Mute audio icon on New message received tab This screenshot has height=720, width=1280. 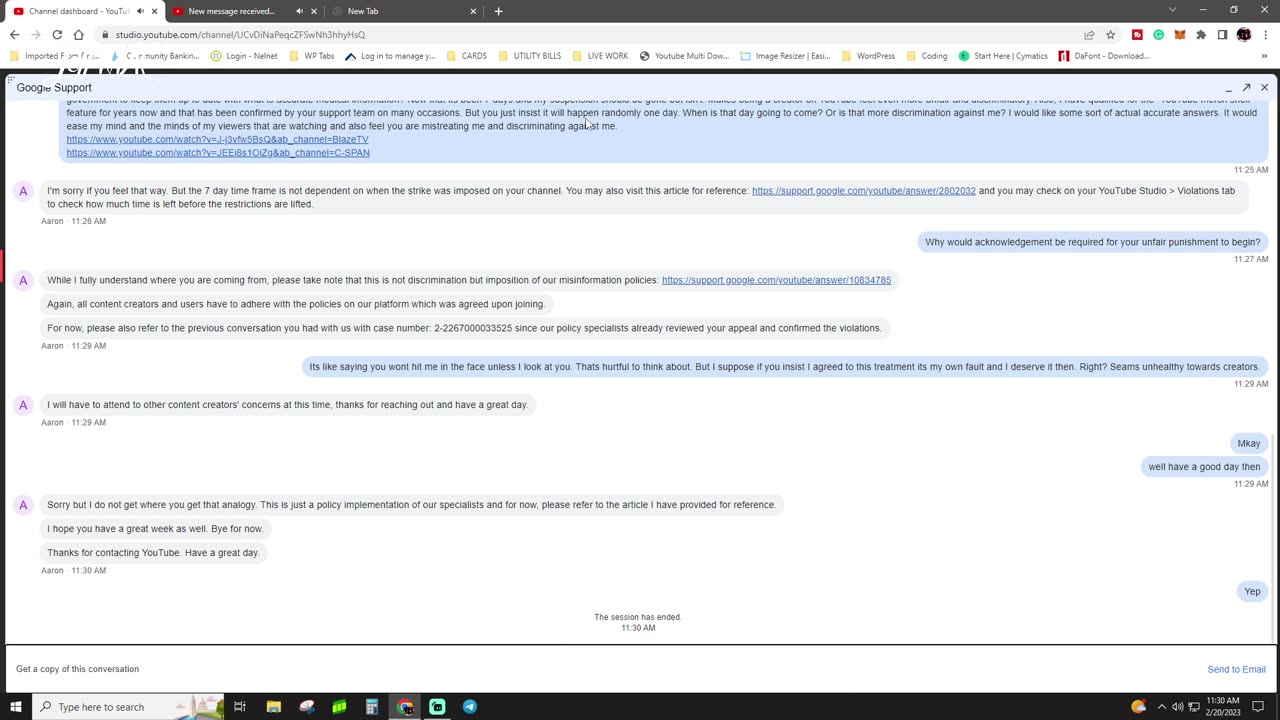click(299, 11)
